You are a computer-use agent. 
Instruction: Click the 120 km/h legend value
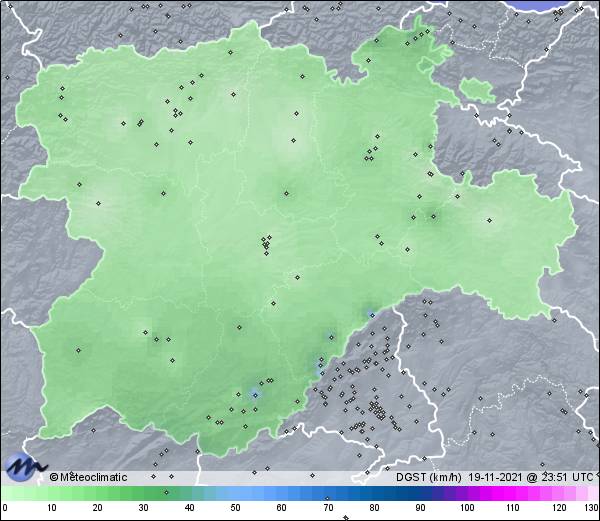pos(558,509)
